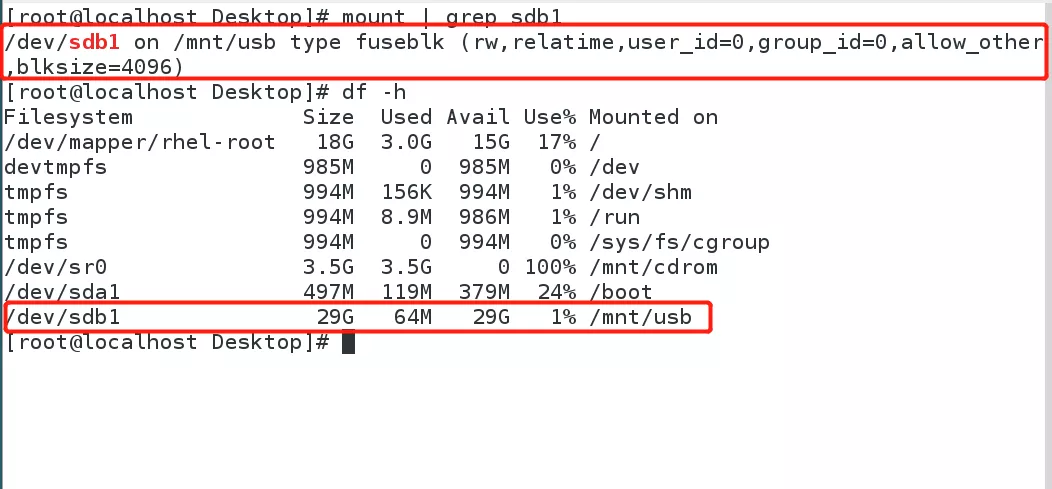The width and height of the screenshot is (1052, 489).
Task: Click the /mnt/cdrom mount point
Action: (x=653, y=267)
